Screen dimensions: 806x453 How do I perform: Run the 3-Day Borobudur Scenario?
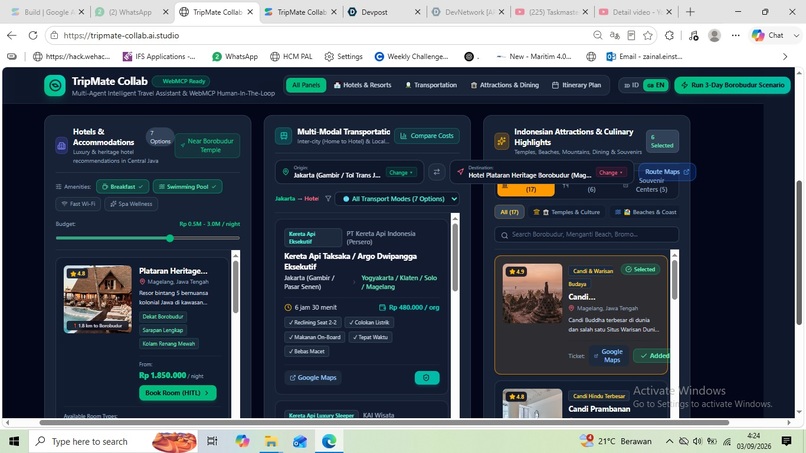[732, 85]
